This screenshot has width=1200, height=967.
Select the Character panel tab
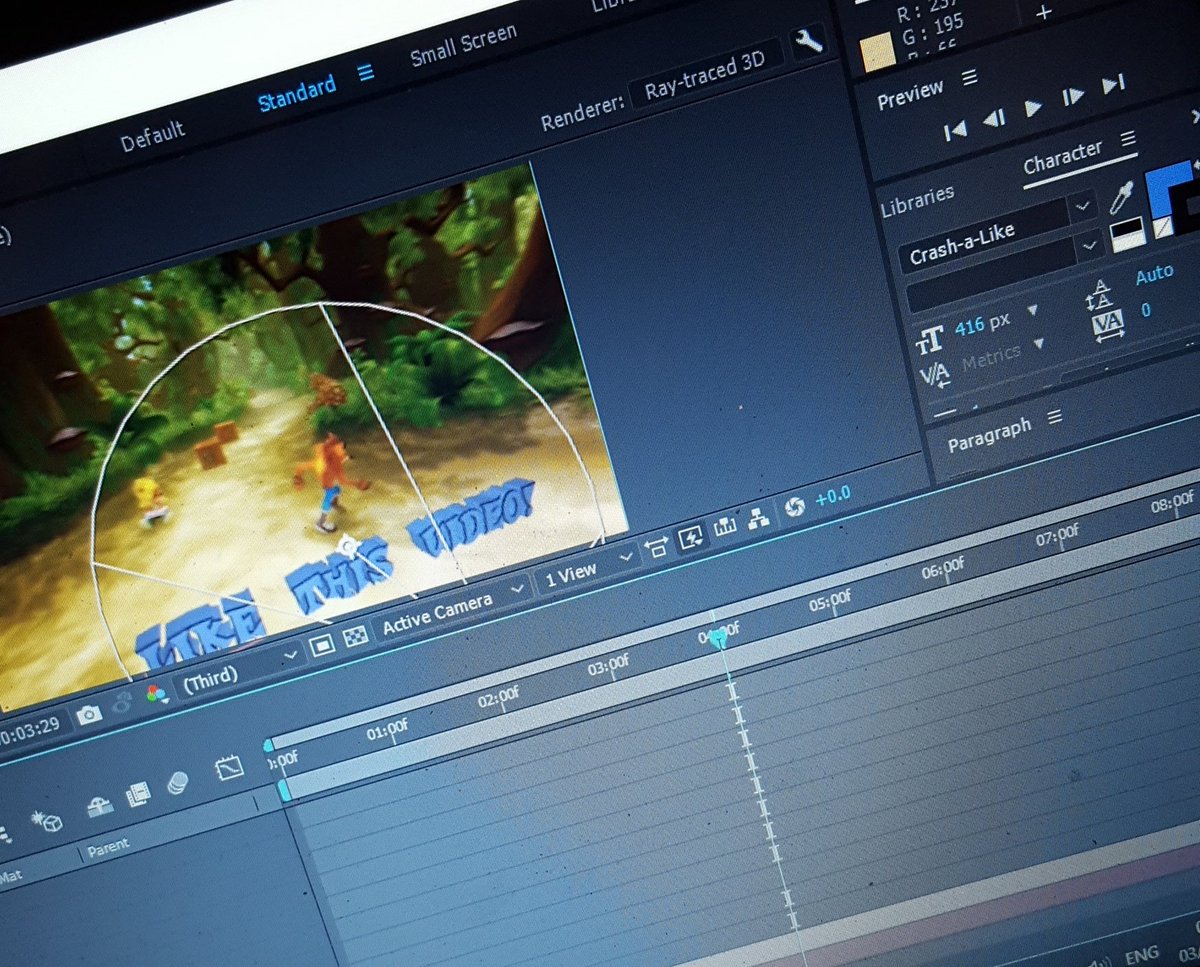(1062, 156)
